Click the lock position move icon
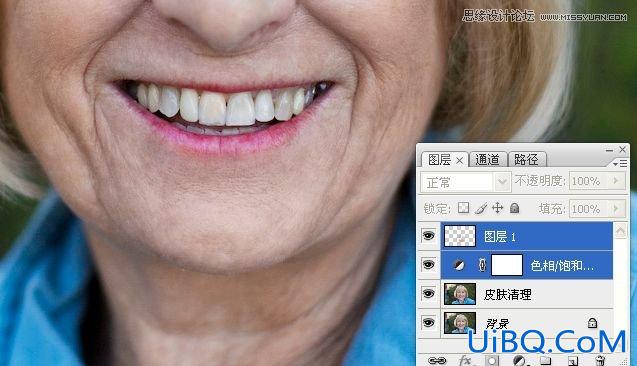This screenshot has width=637, height=366. 497,208
